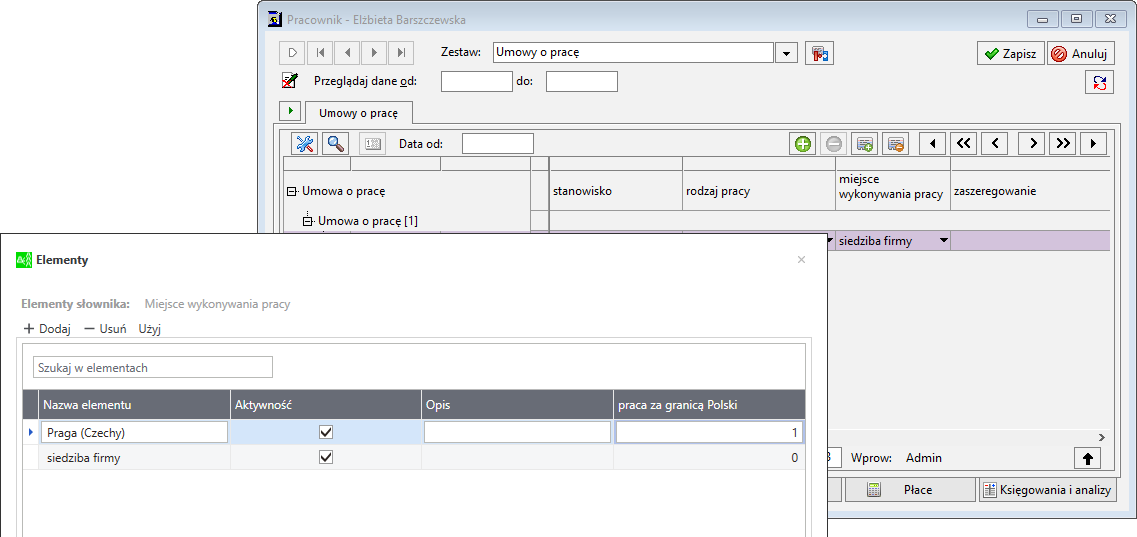Click the double-right arrow navigation icon
Viewport: 1137px width, 537px height.
coord(1063,144)
